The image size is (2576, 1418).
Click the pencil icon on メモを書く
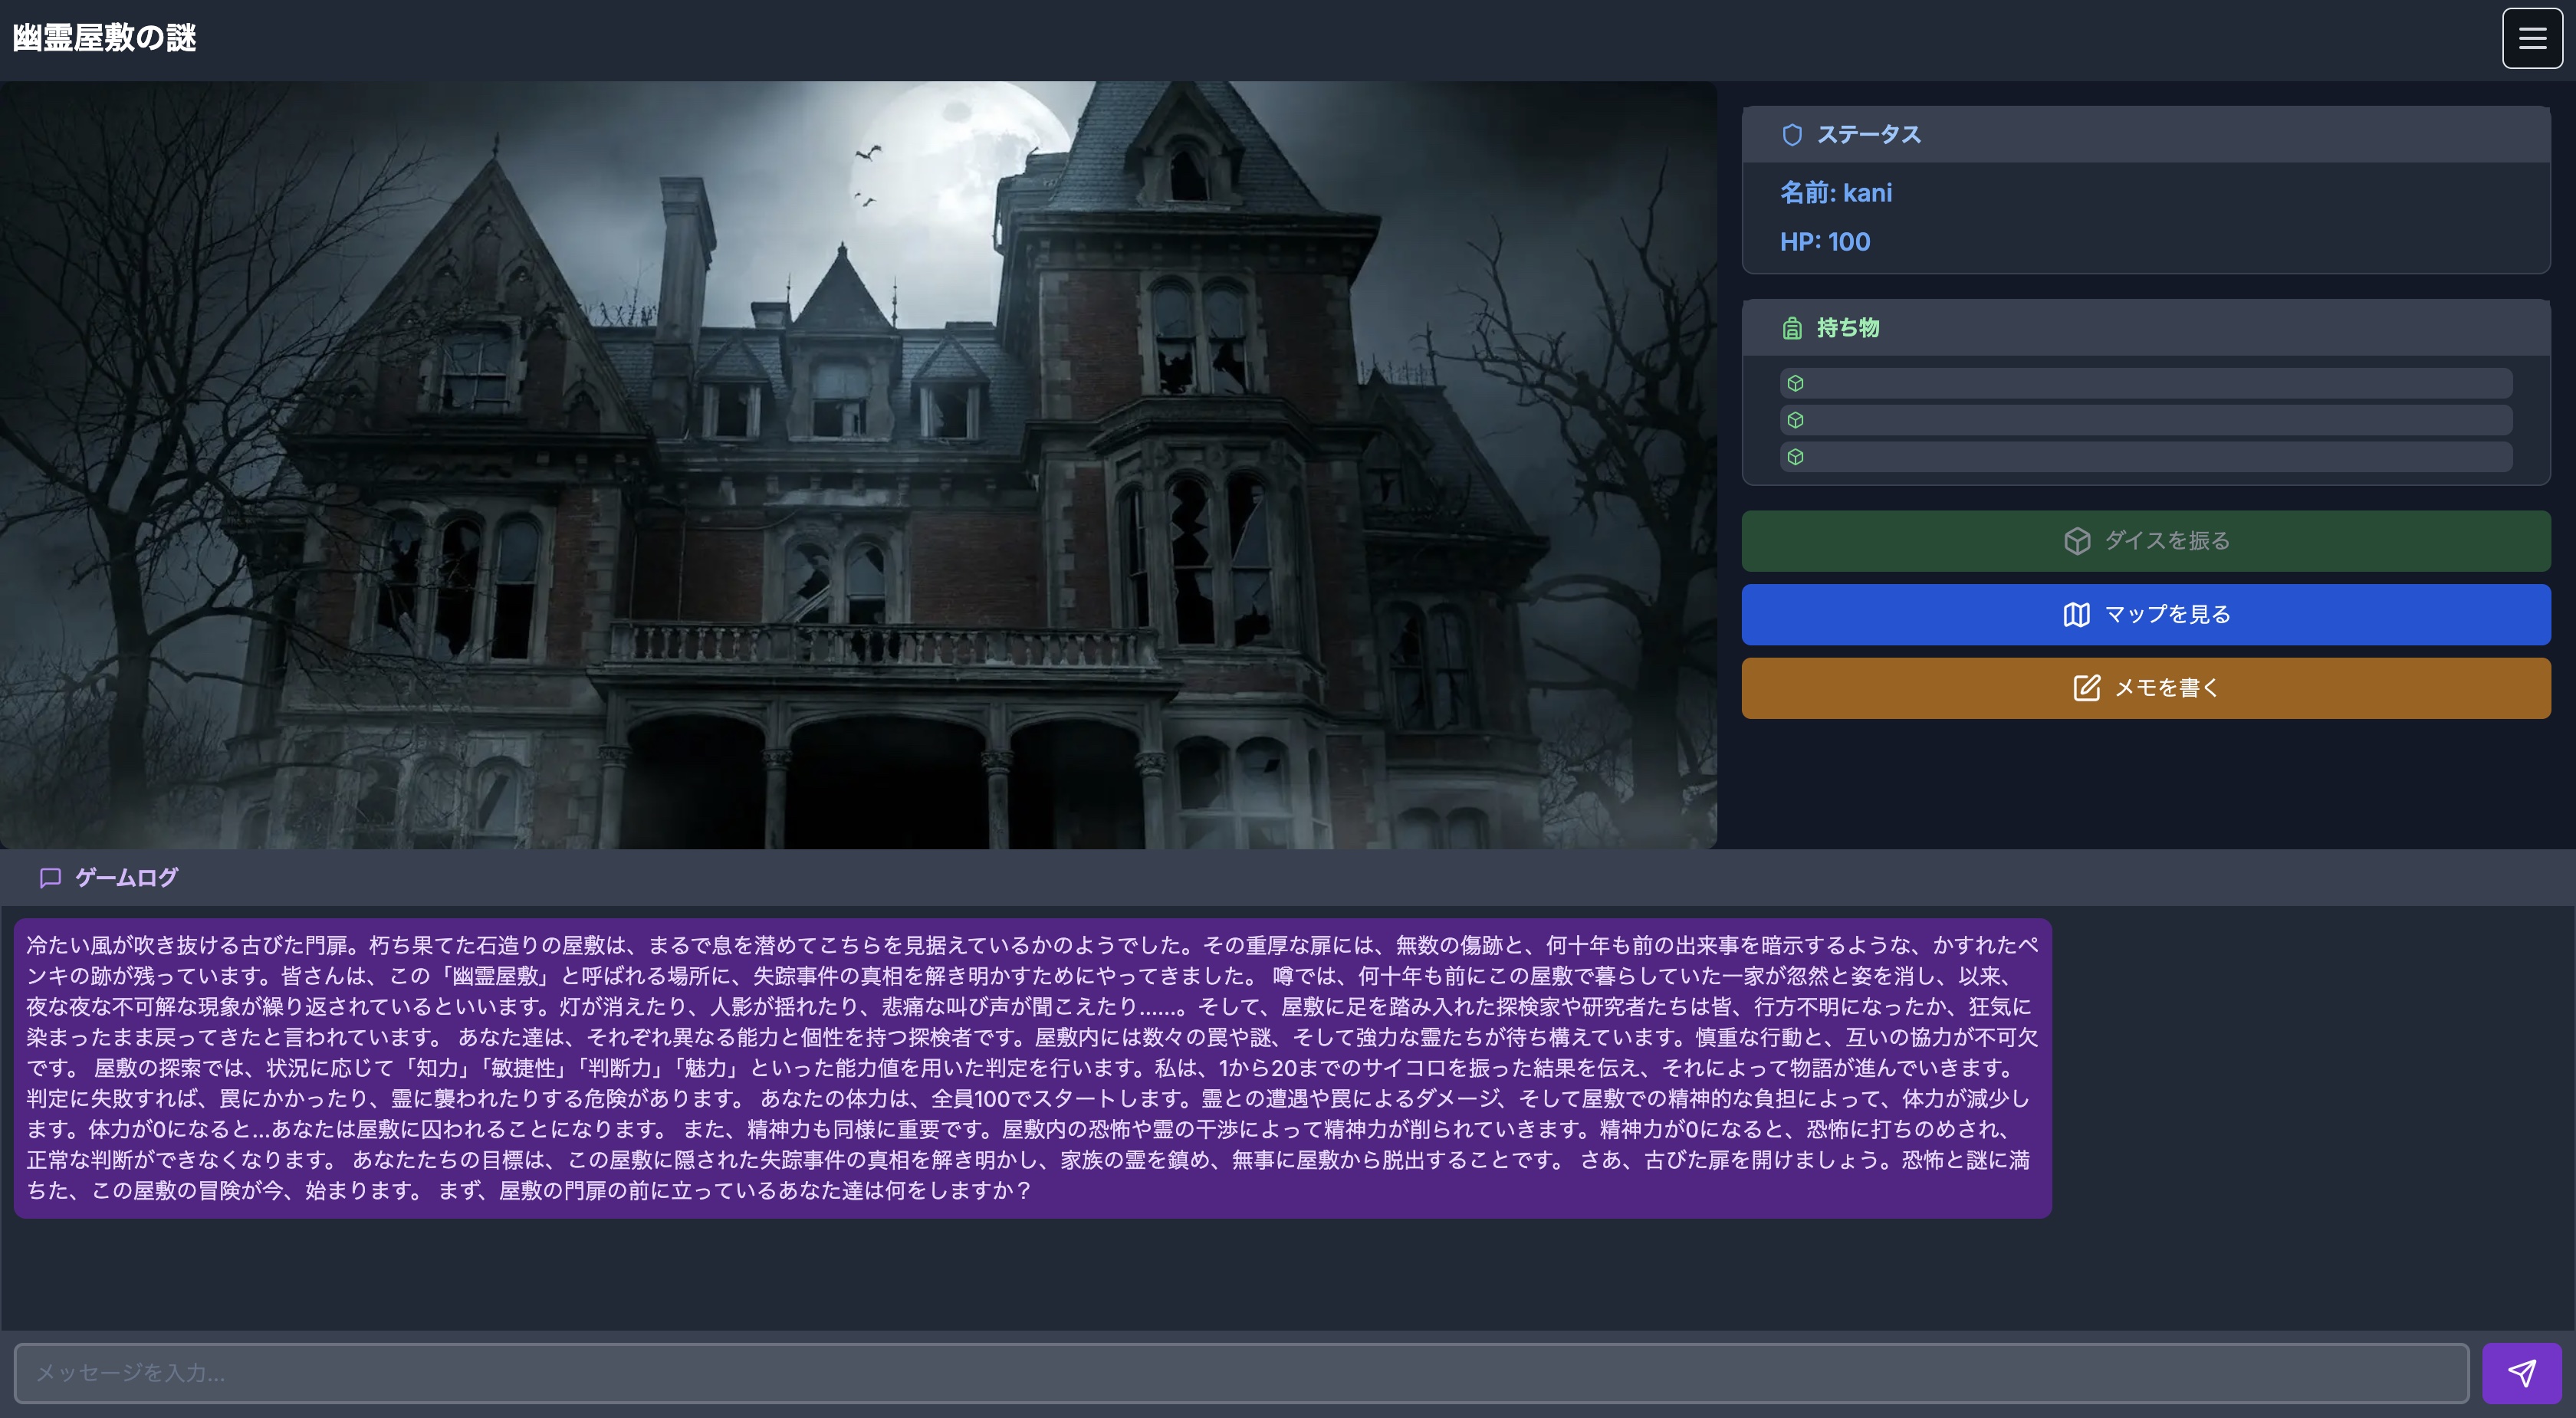[2086, 688]
